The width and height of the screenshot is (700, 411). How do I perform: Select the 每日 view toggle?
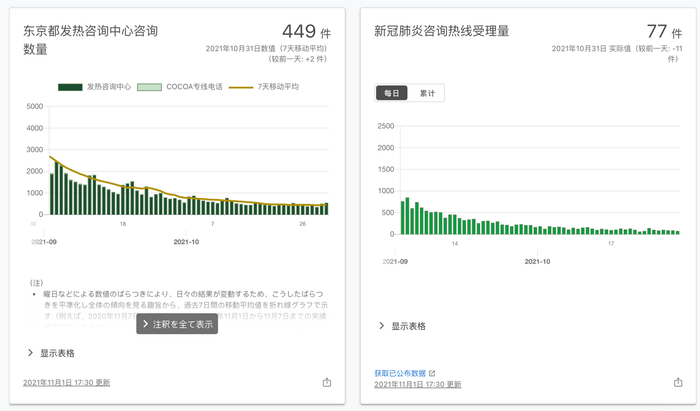[x=392, y=93]
